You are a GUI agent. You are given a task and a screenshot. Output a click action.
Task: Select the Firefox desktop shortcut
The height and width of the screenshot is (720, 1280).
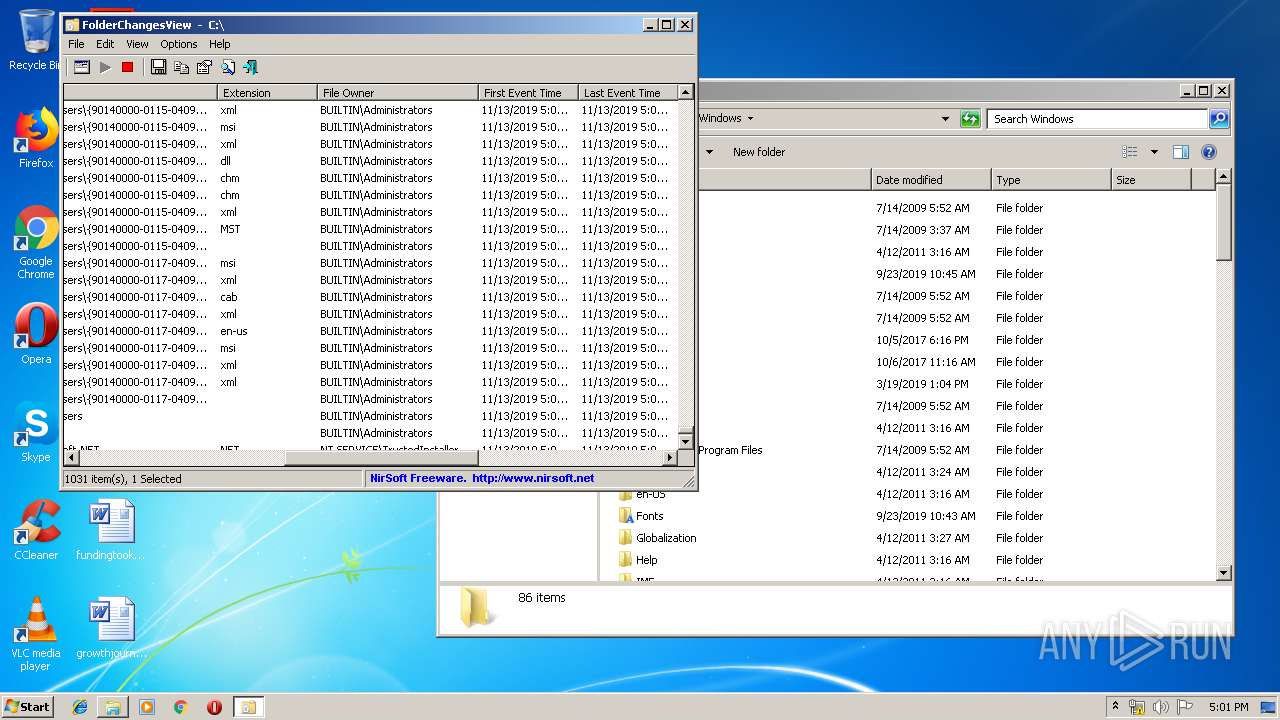tap(36, 138)
